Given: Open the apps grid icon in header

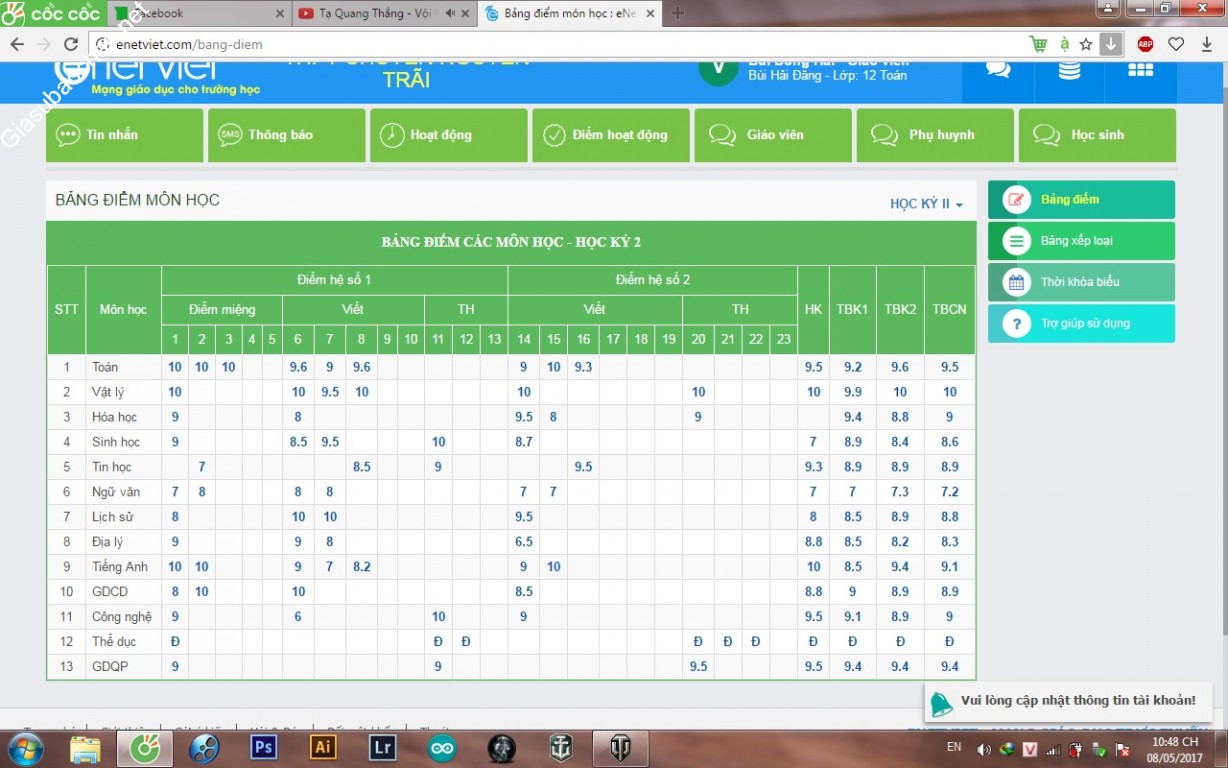Looking at the screenshot, I should click(1140, 70).
